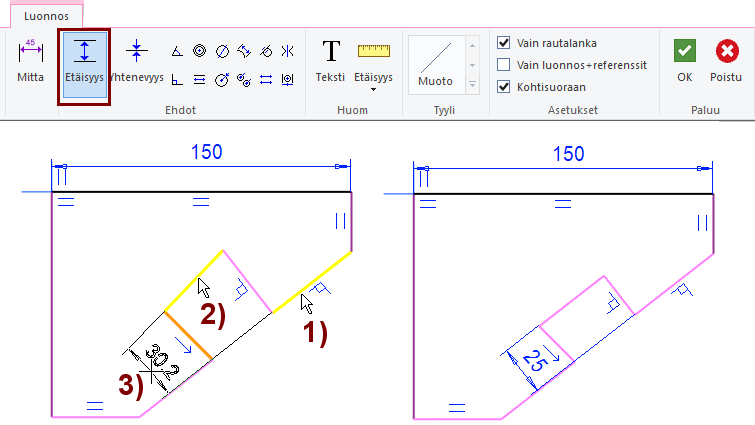The height and width of the screenshot is (425, 755).
Task: Select the arc length constraint icon
Action: 244,51
